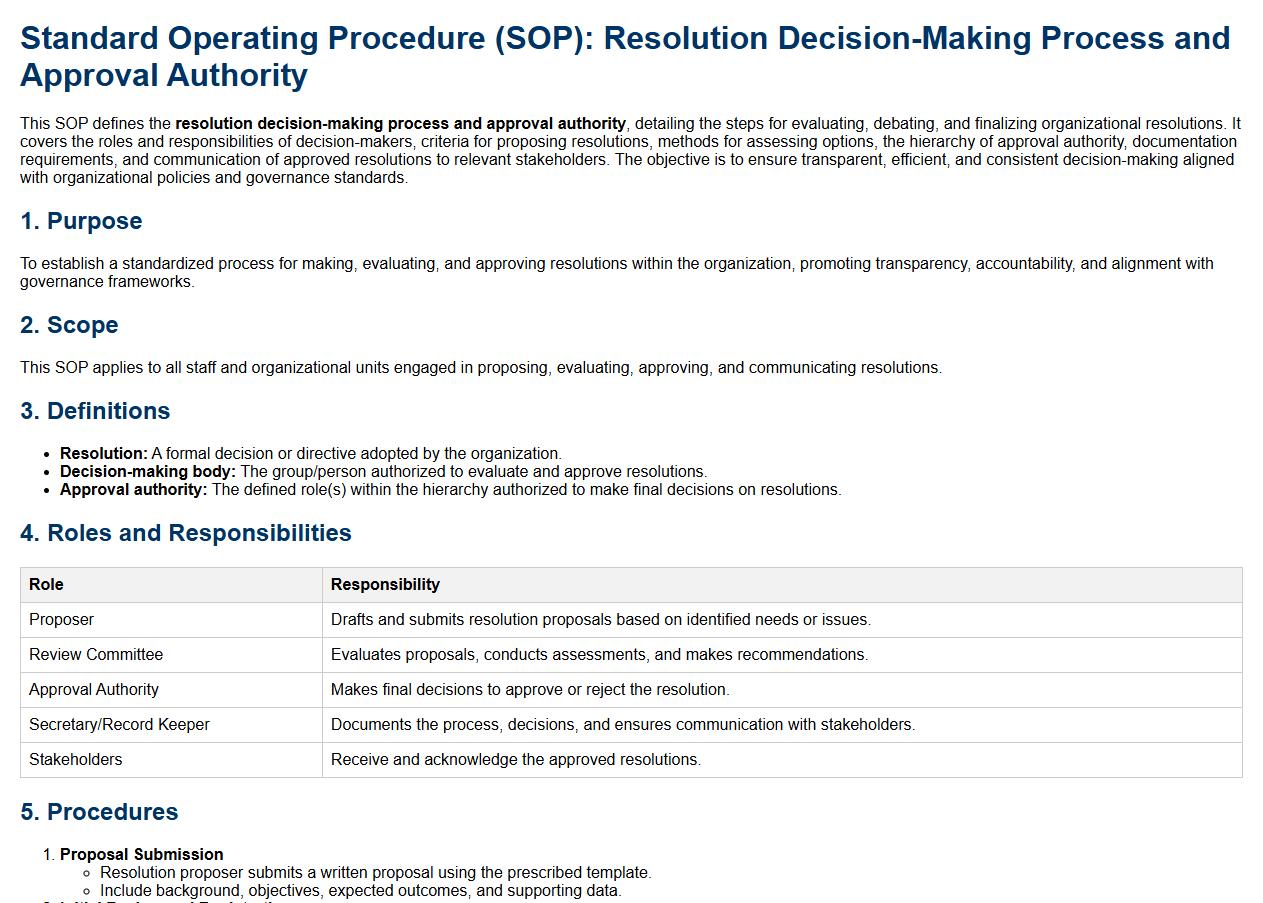Click the "Role" table column header
The image size is (1263, 903).
46,584
